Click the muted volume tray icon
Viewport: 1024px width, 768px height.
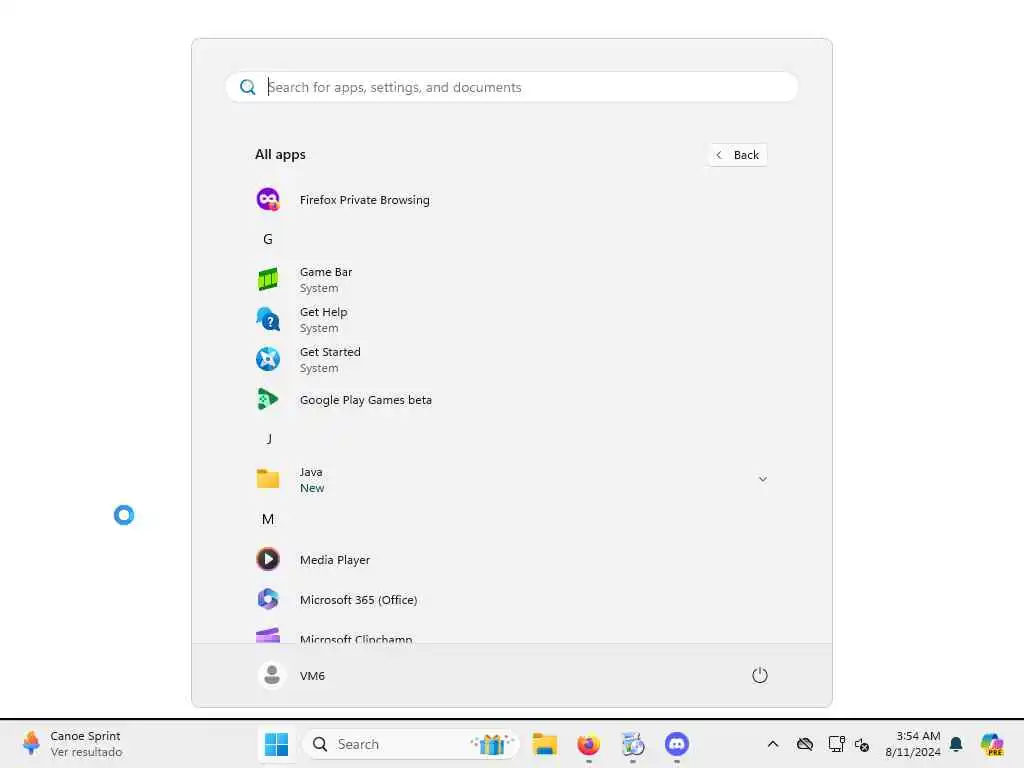861,744
